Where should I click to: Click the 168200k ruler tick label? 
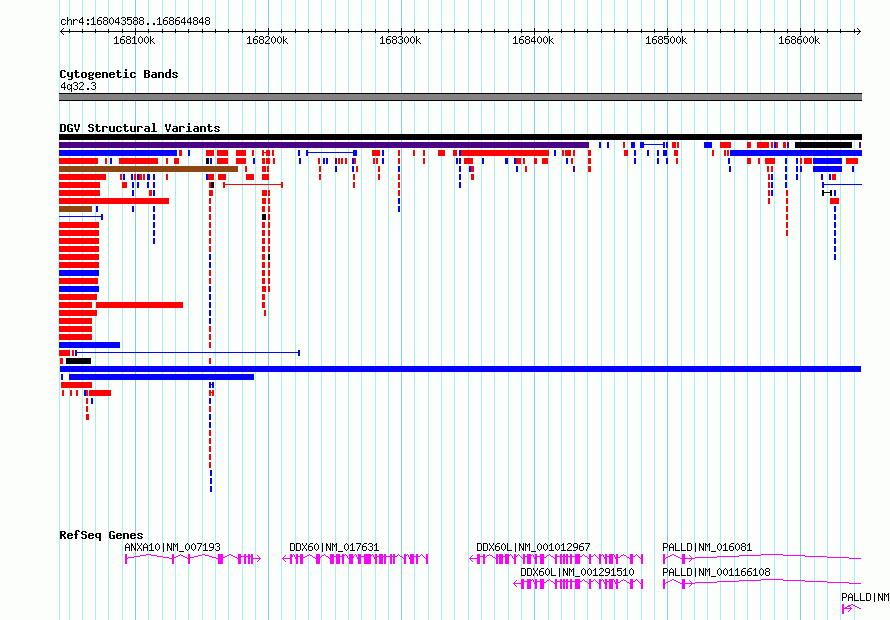(x=267, y=40)
